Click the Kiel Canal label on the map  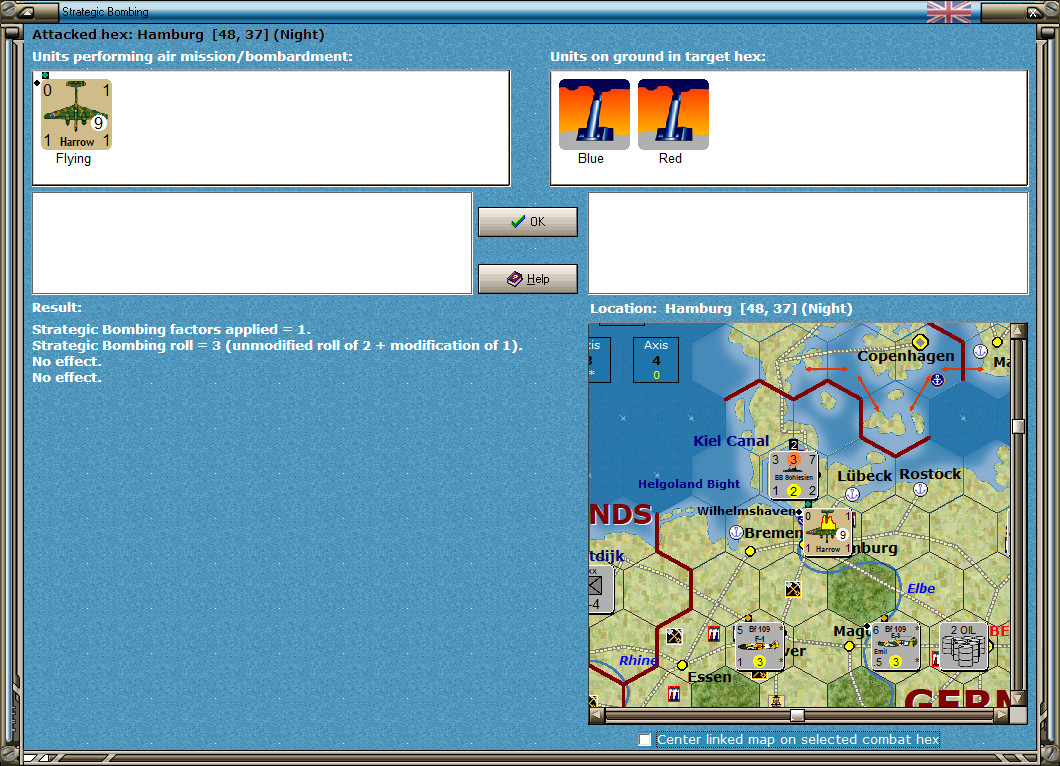pos(731,441)
